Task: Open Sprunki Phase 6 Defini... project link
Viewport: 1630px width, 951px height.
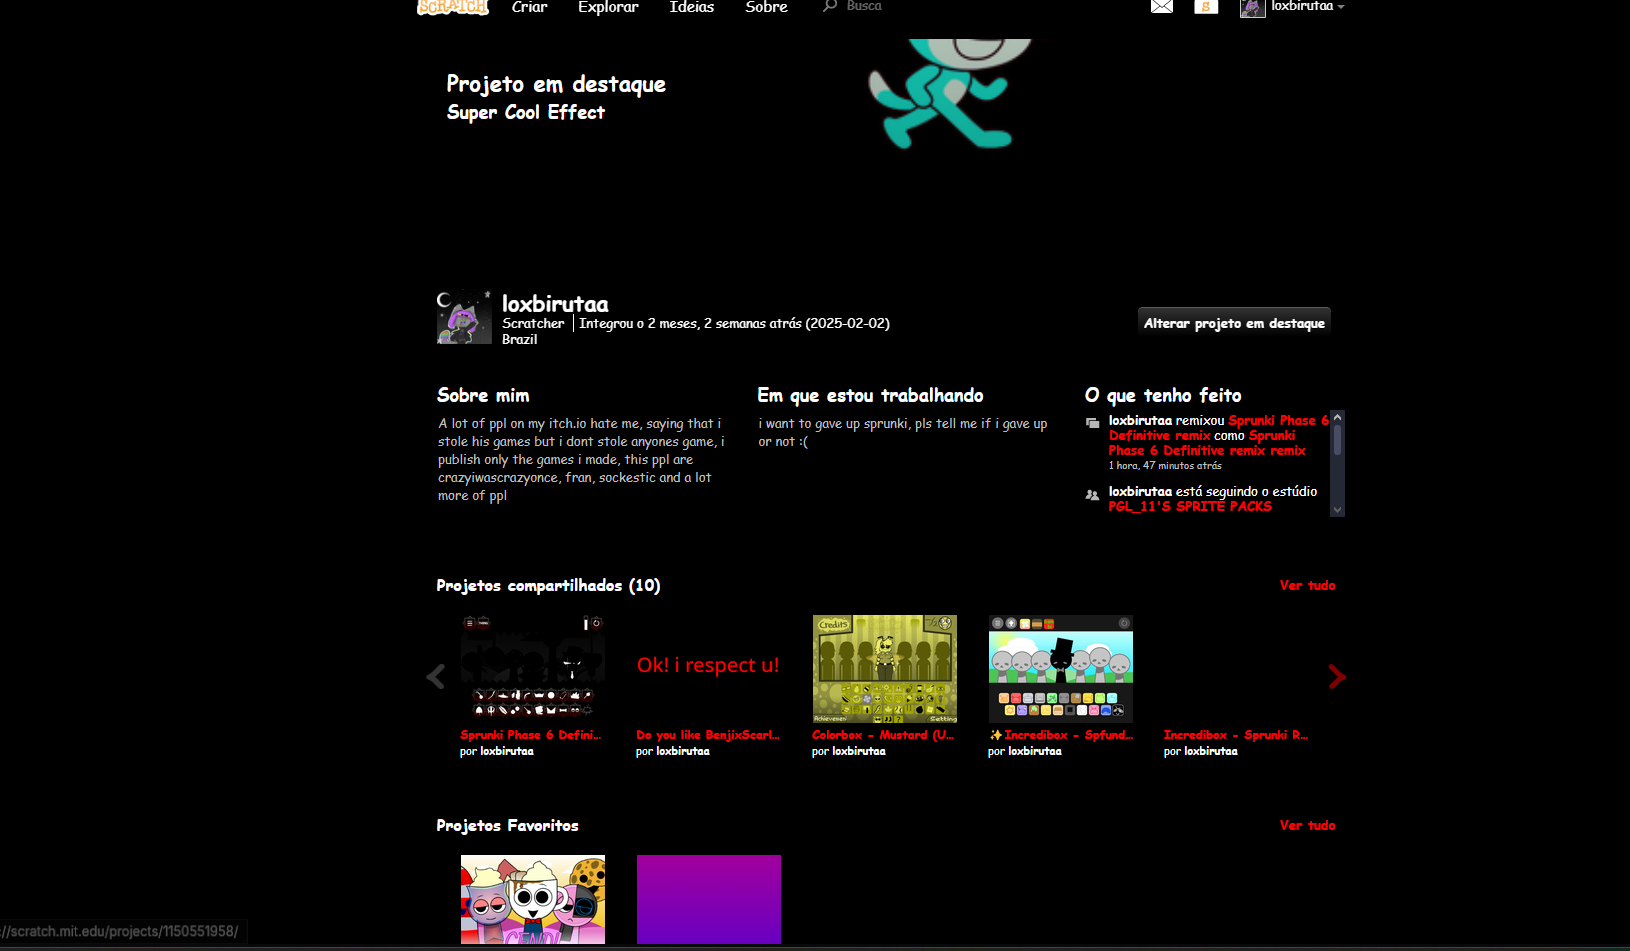Action: pos(530,735)
